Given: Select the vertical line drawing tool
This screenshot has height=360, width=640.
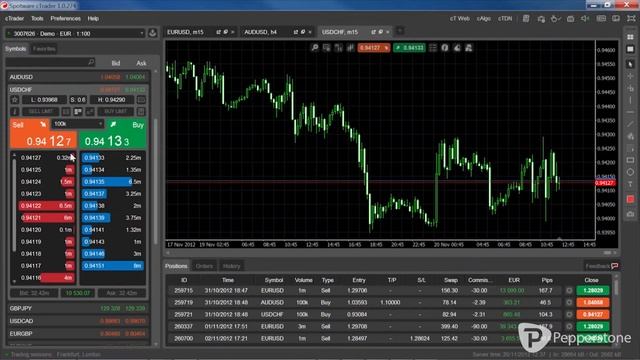Looking at the screenshot, I should point(630,100).
